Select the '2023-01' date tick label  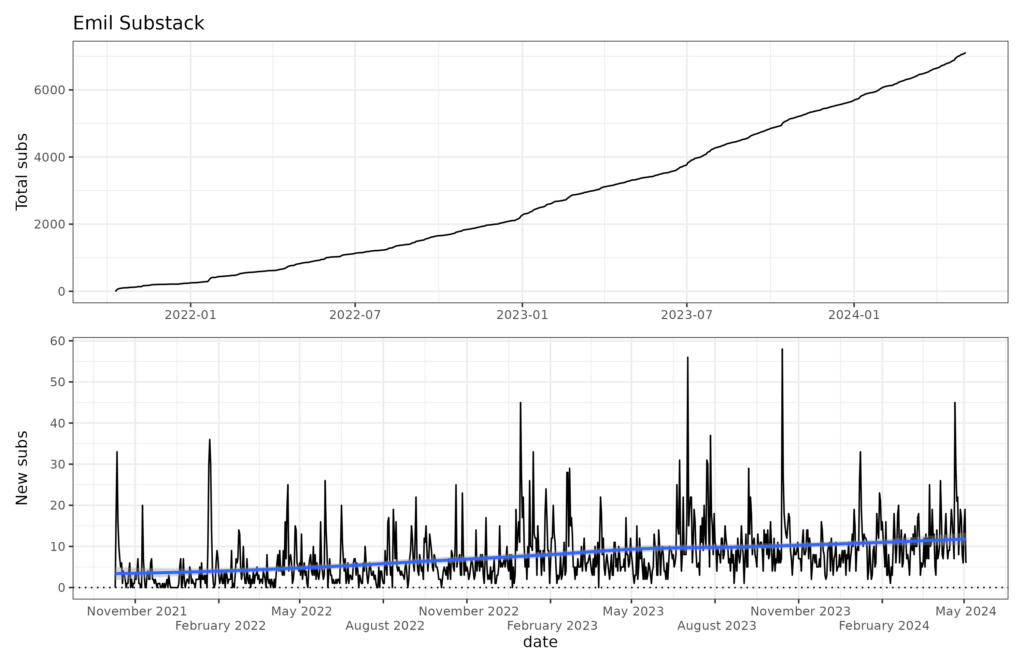(x=522, y=315)
